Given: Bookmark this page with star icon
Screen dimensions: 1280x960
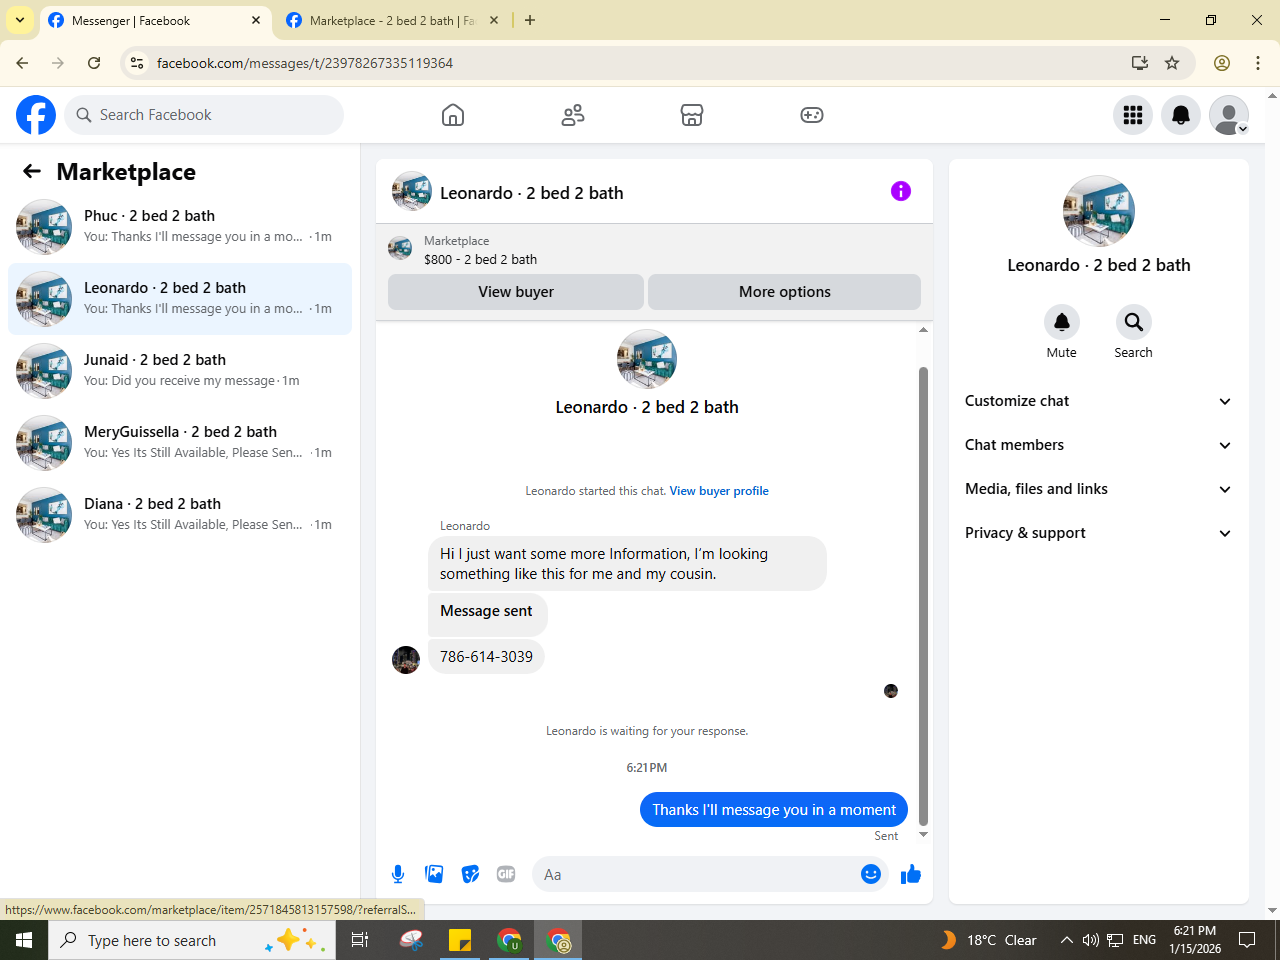Looking at the screenshot, I should [1172, 63].
